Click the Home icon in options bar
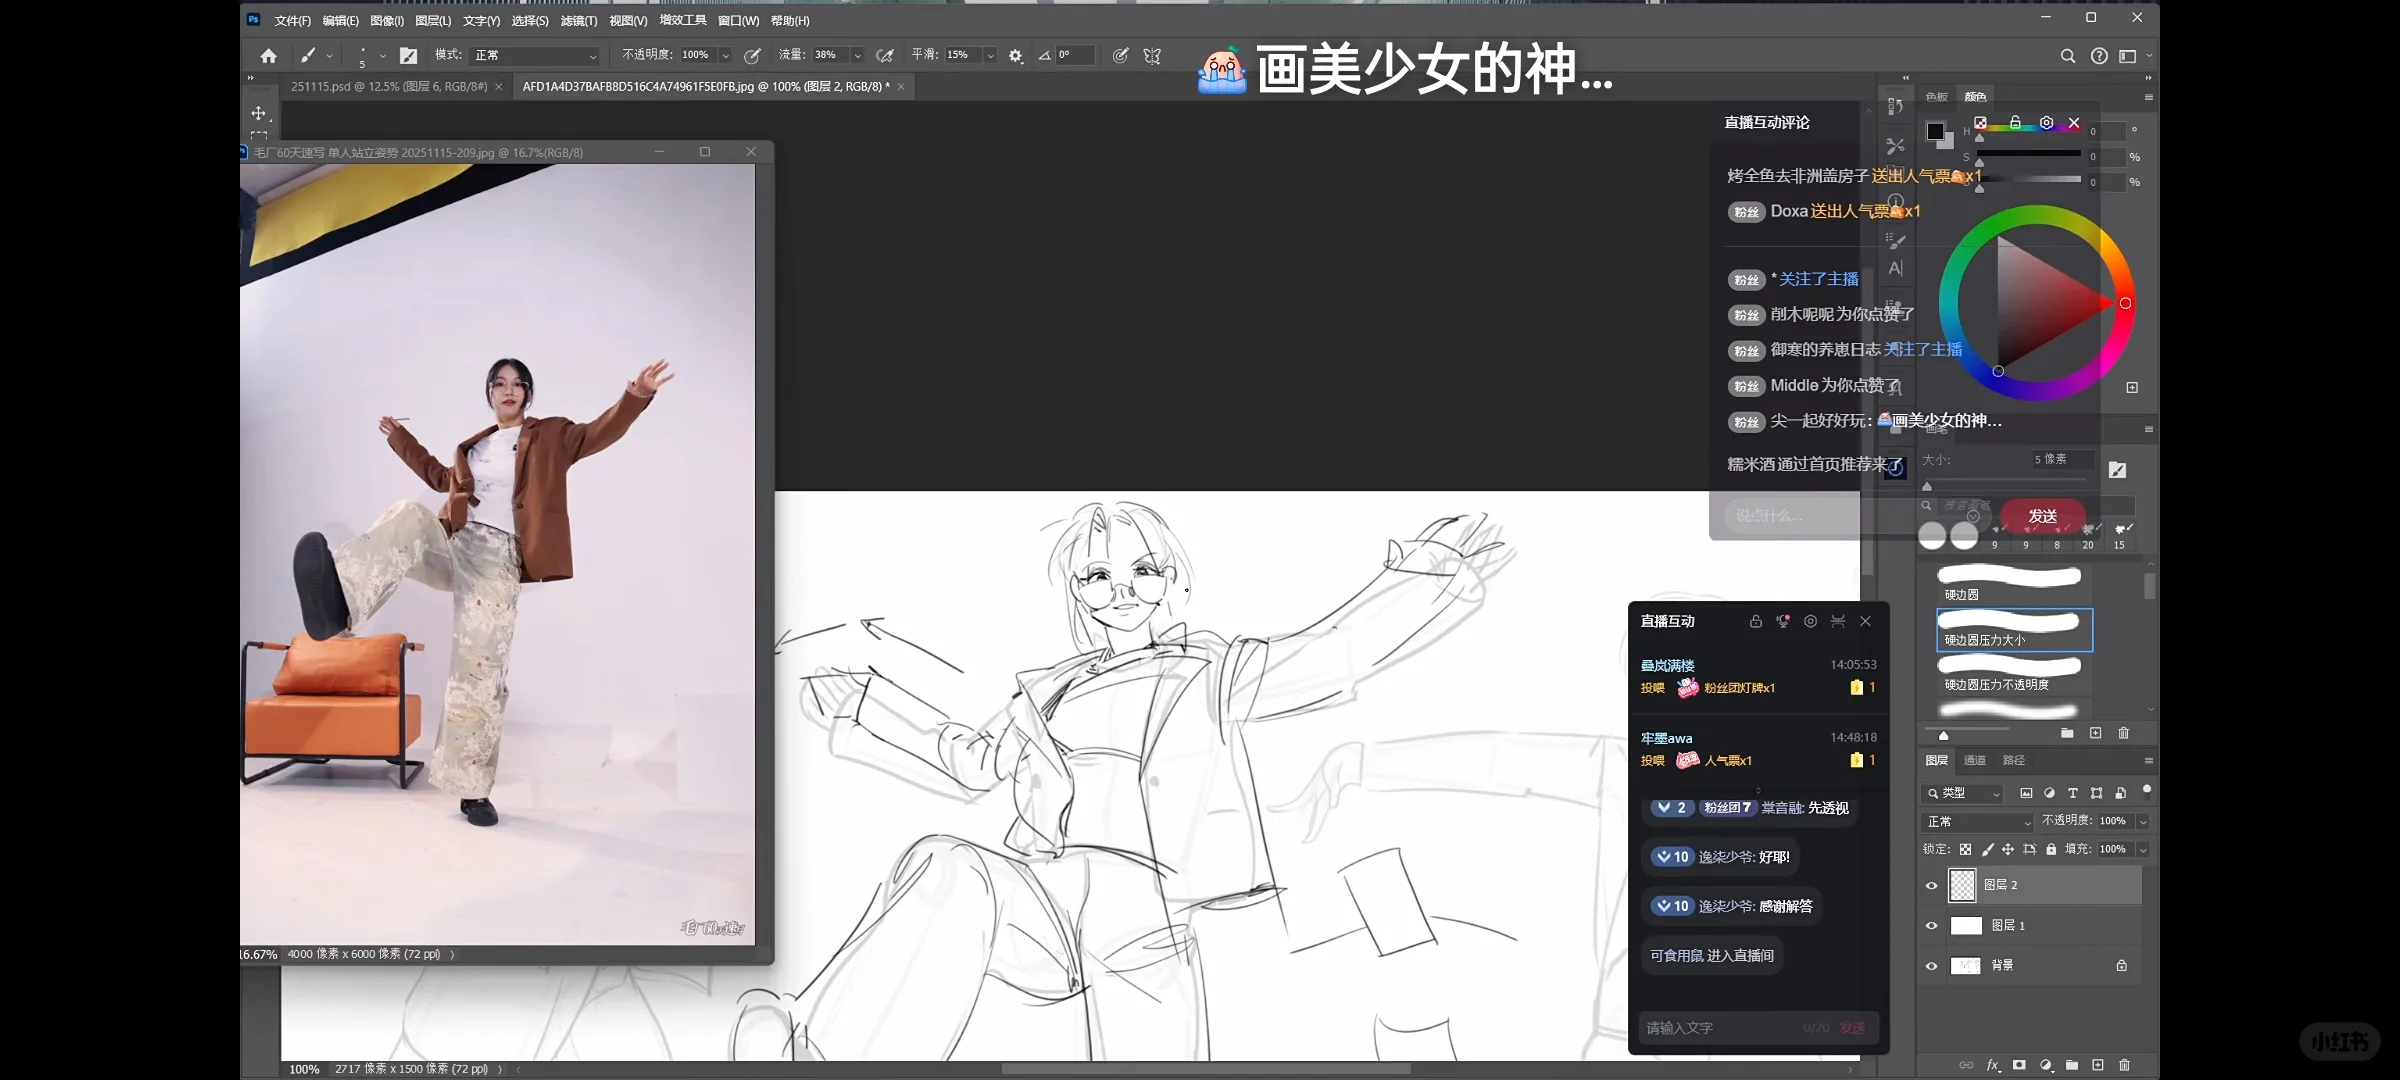 coord(268,56)
